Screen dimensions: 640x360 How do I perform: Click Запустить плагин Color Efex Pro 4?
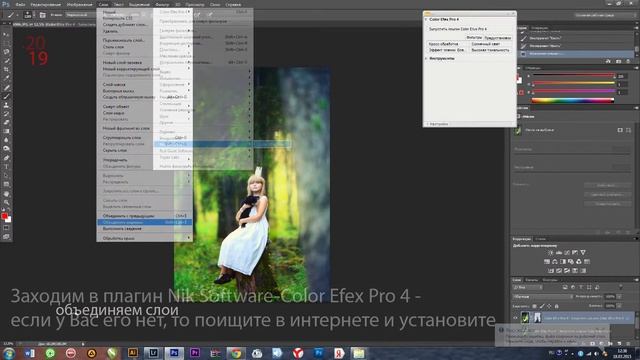(458, 29)
